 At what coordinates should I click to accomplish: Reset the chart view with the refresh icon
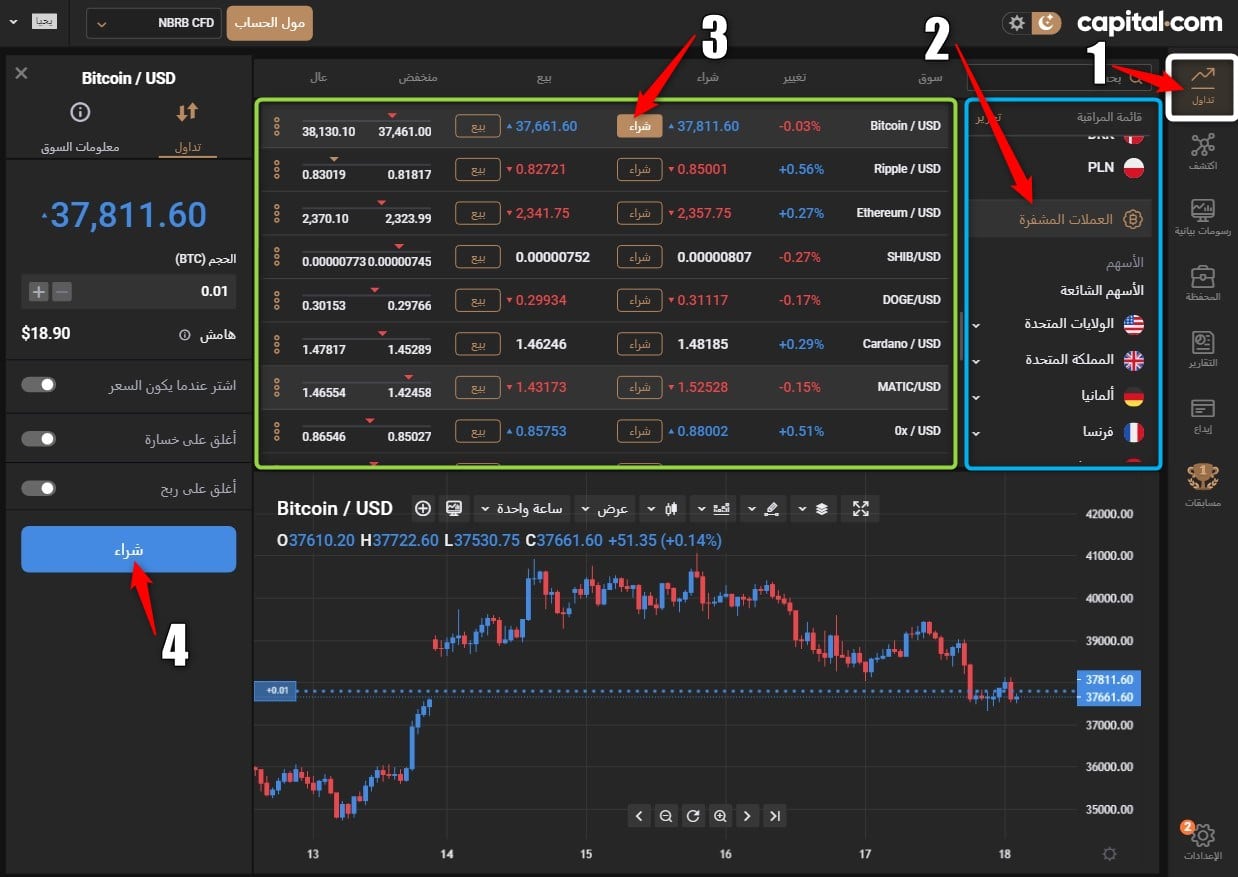693,816
